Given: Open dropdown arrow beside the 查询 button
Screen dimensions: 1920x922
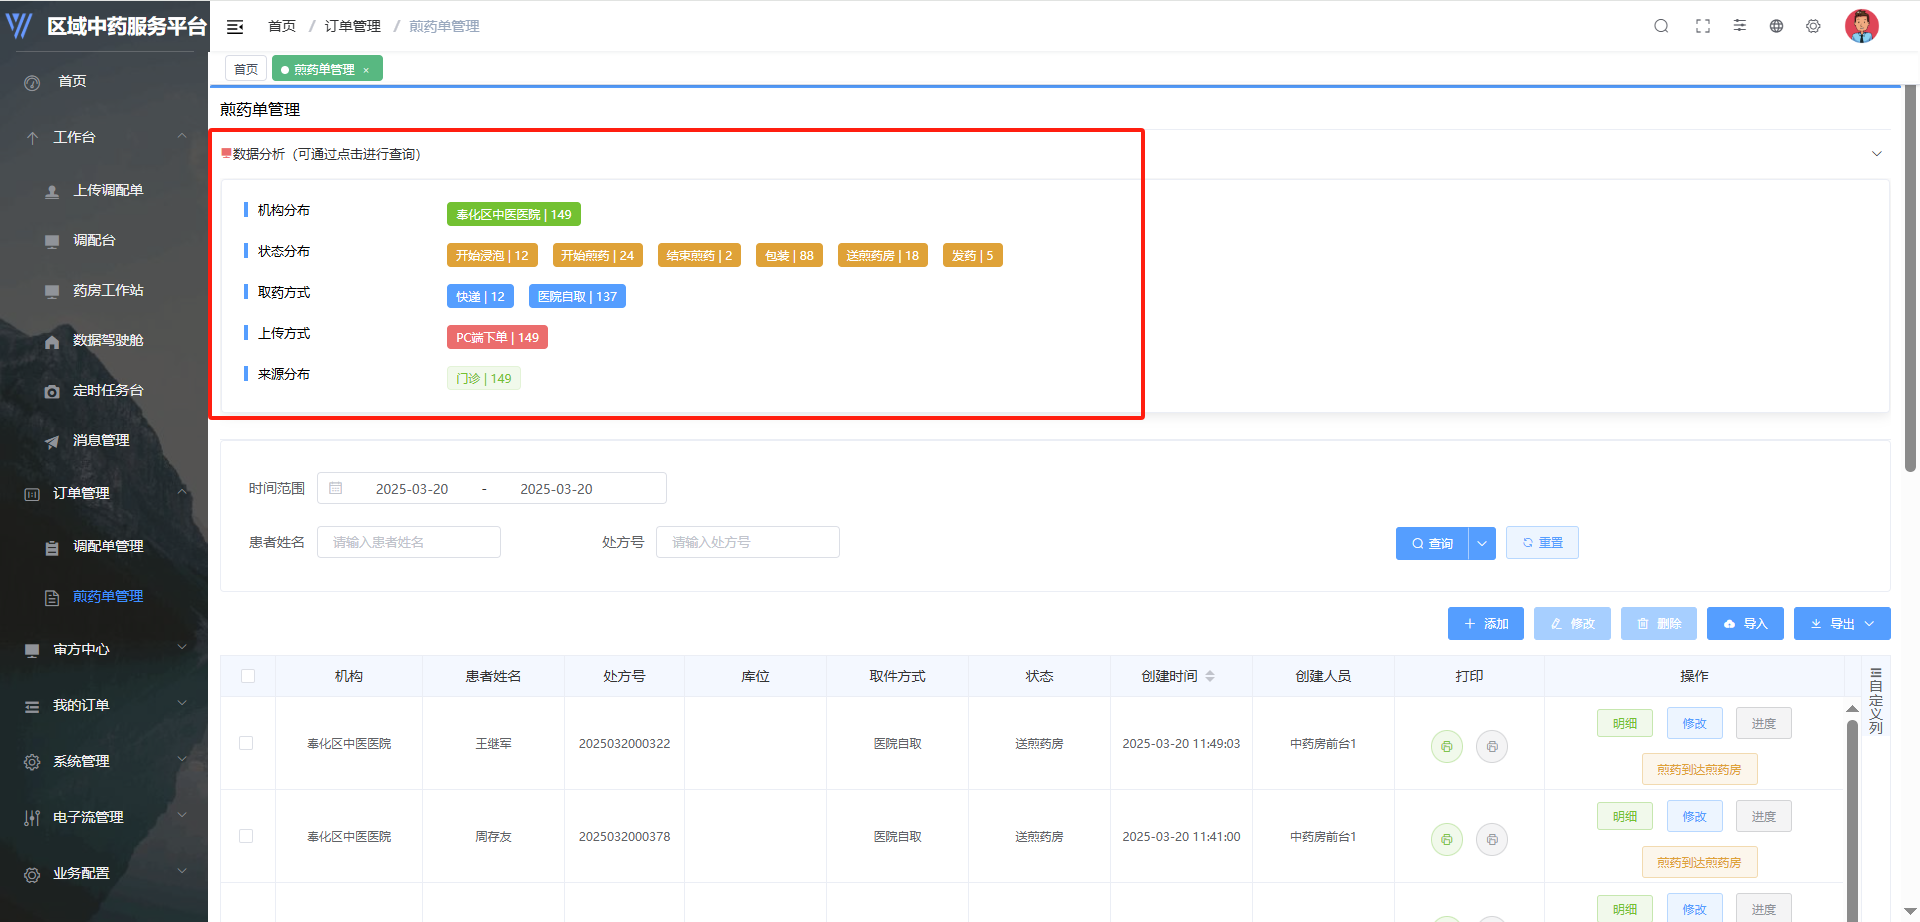Looking at the screenshot, I should click(1482, 543).
